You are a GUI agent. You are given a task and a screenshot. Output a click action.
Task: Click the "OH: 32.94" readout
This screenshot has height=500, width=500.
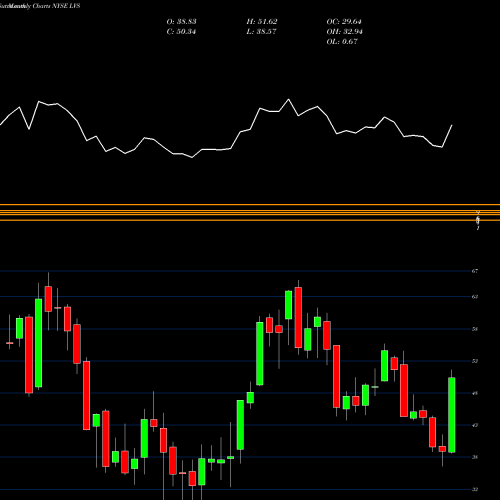point(344,32)
